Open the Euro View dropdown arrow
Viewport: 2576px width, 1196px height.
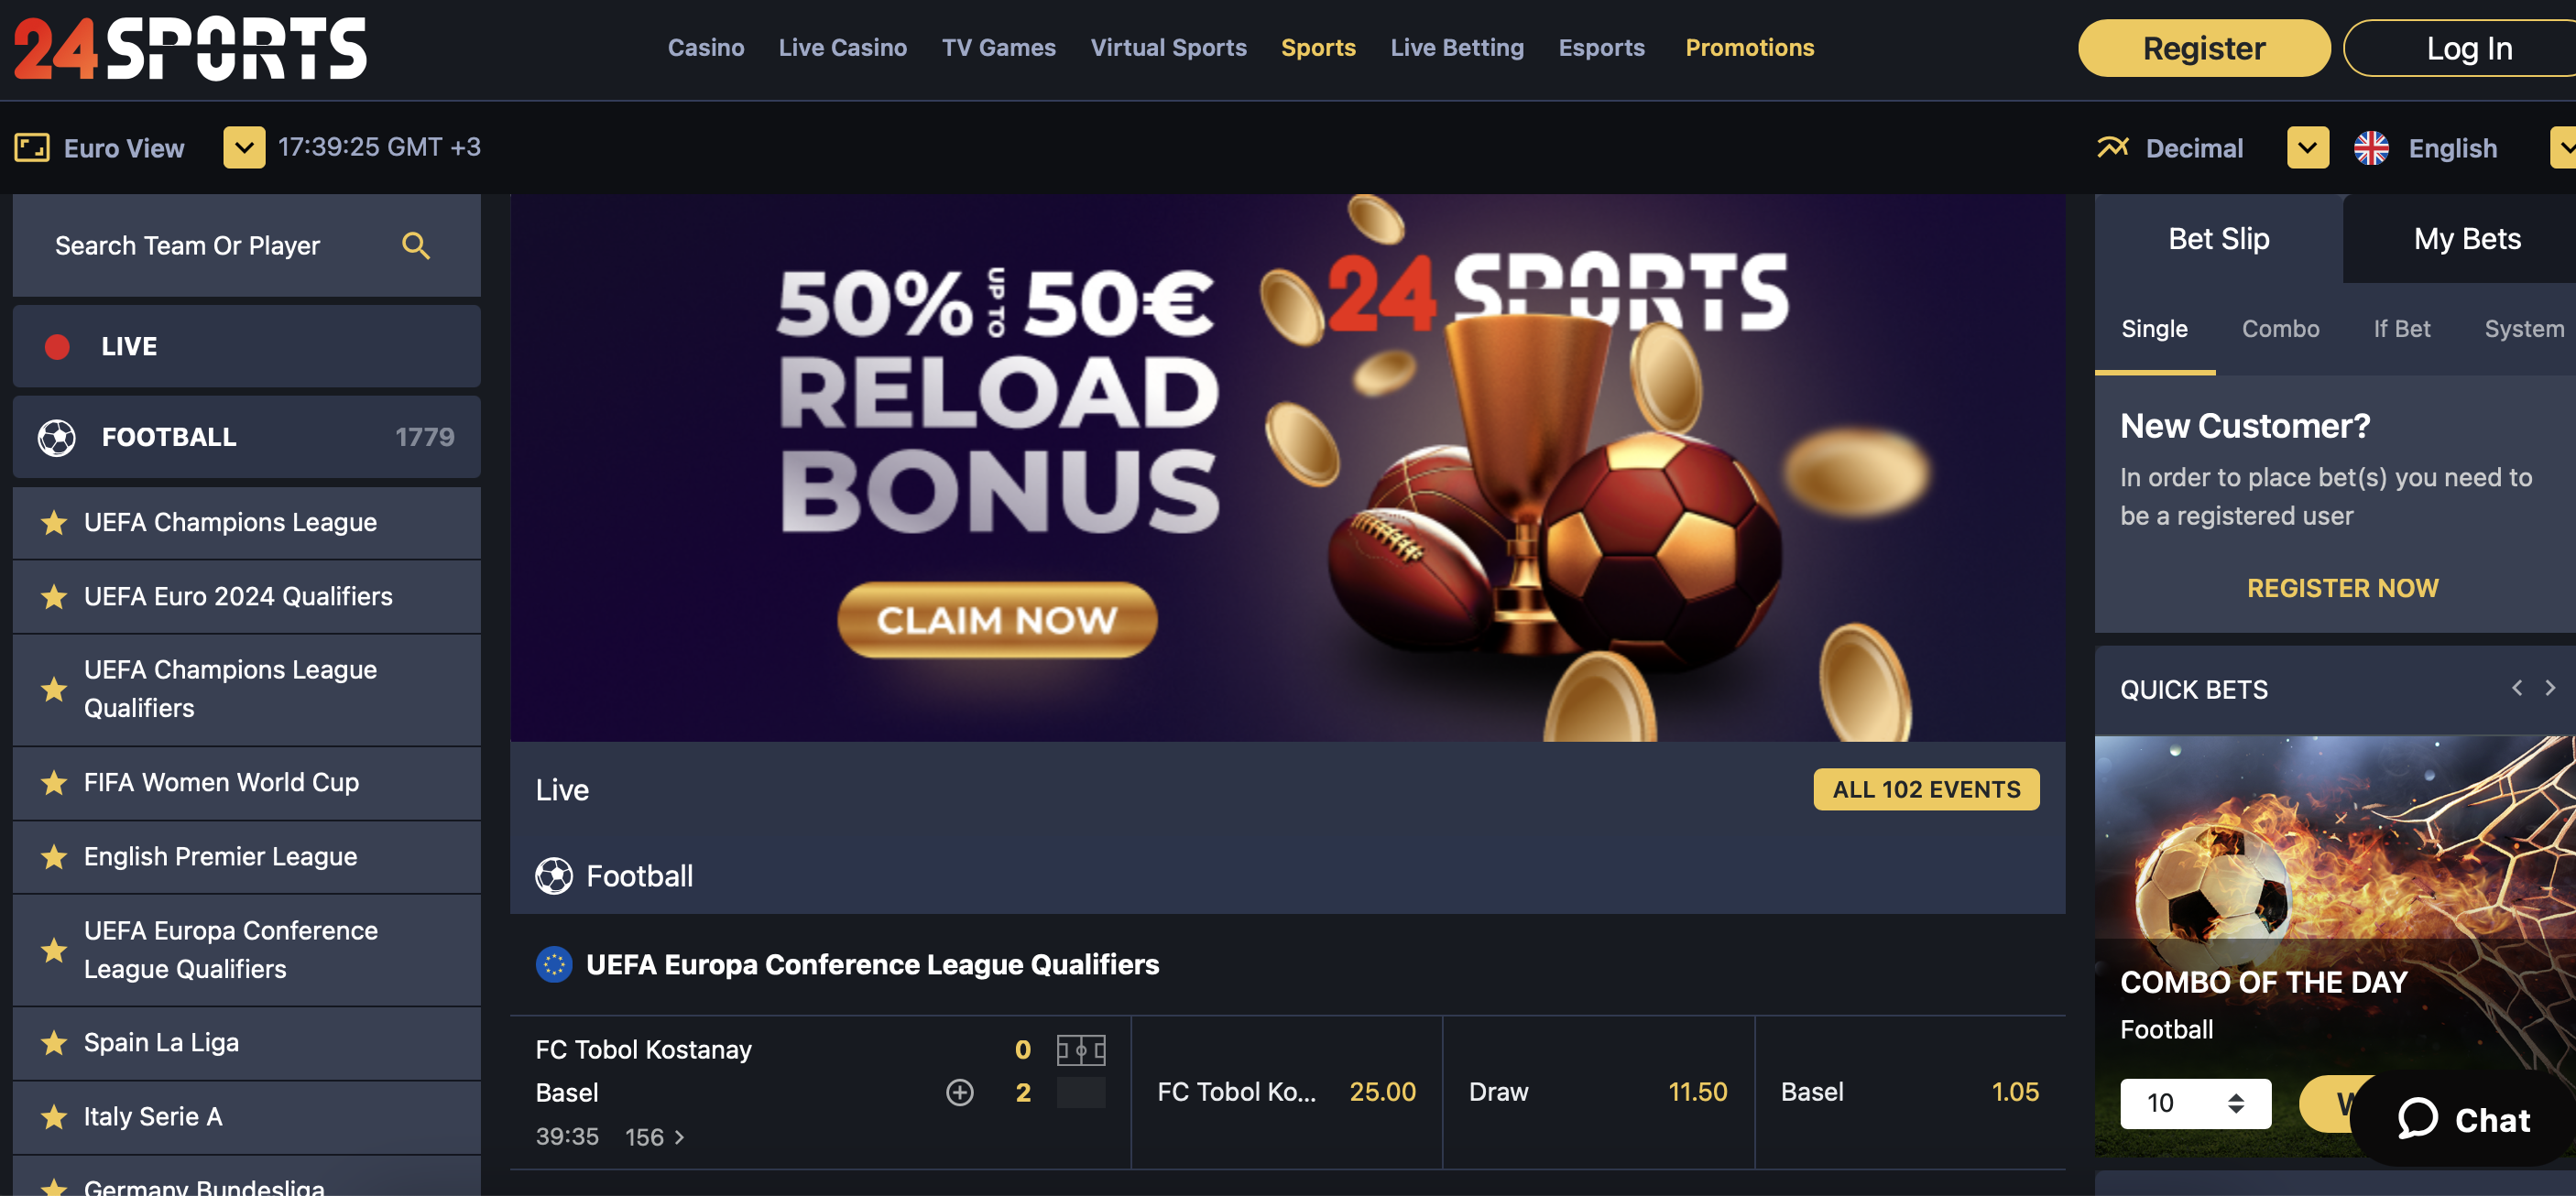[x=244, y=148]
